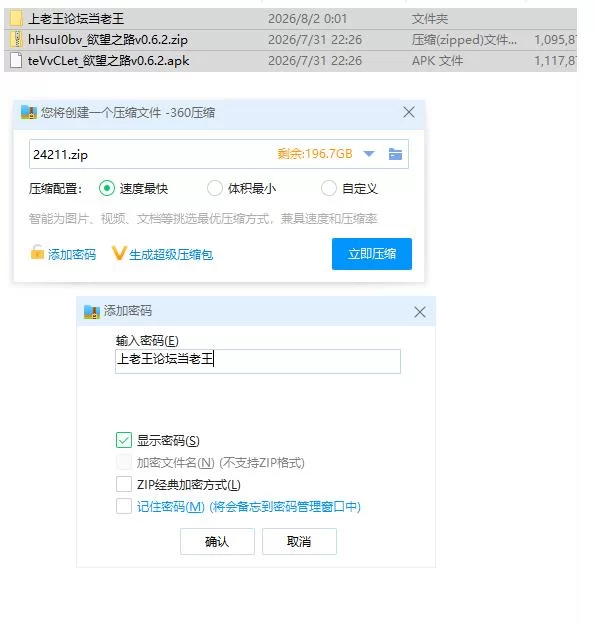Screen dimensions: 596x624
Task: Click the V icon for 生成超级压缩包
Action: [119, 253]
